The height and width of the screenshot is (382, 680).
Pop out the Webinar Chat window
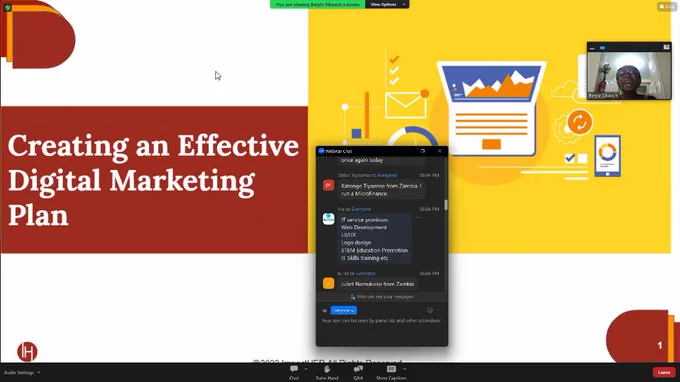[x=422, y=151]
